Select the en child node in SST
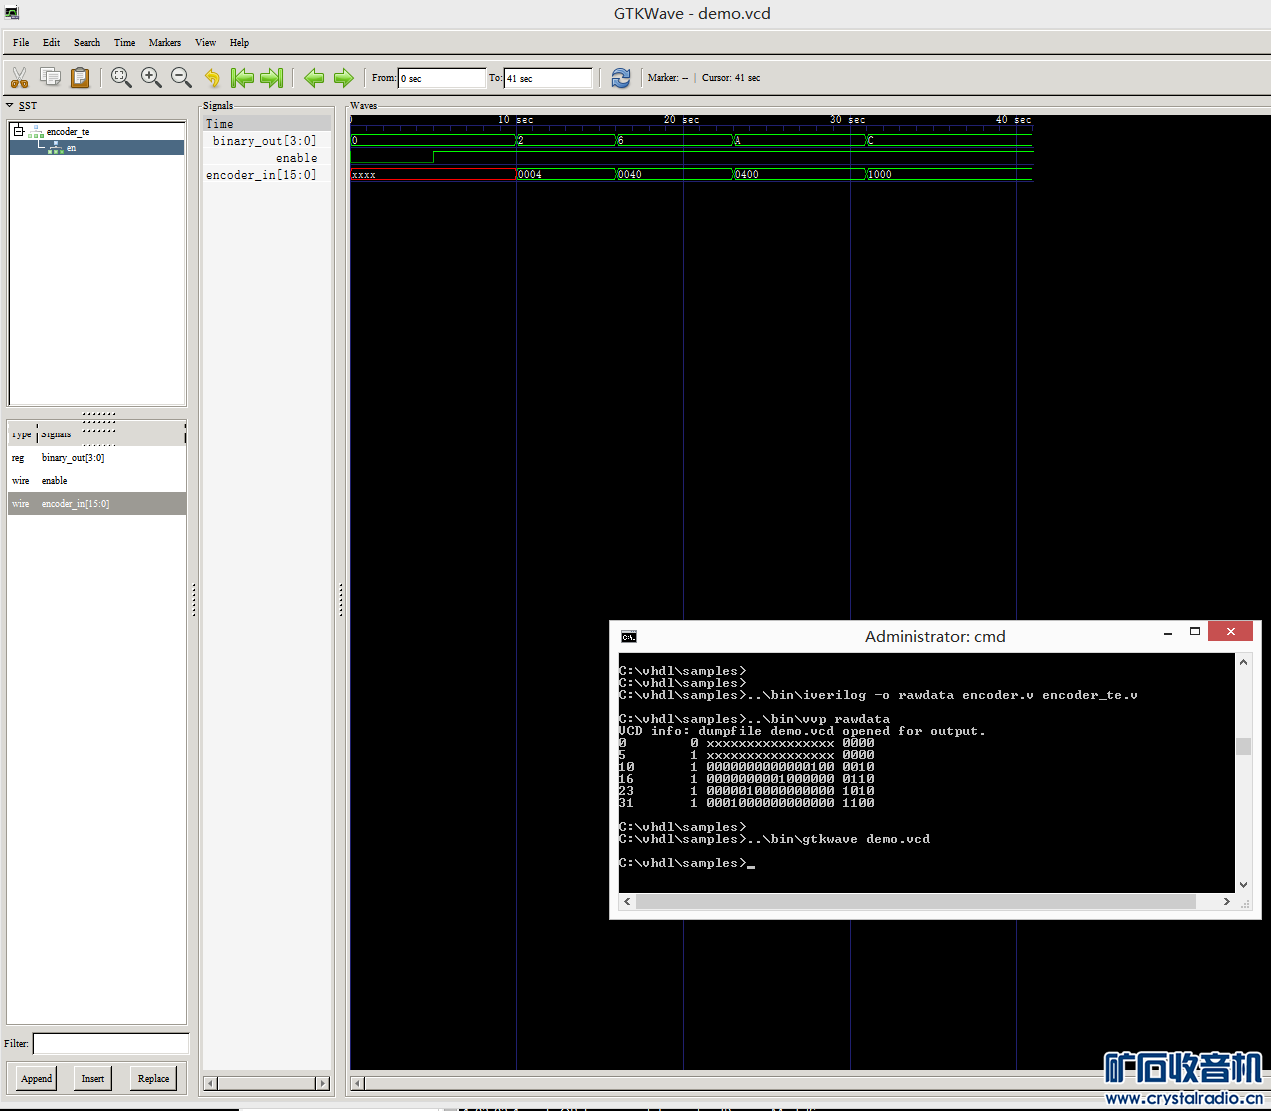Screen dimensions: 1271x1111 coord(71,148)
